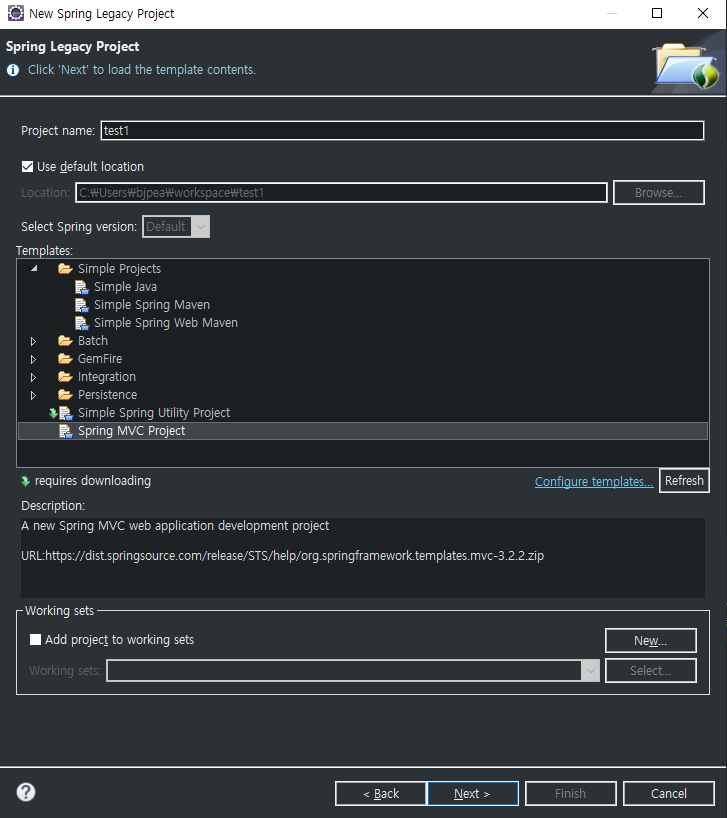Click the Description text about Spring MVC

click(175, 525)
